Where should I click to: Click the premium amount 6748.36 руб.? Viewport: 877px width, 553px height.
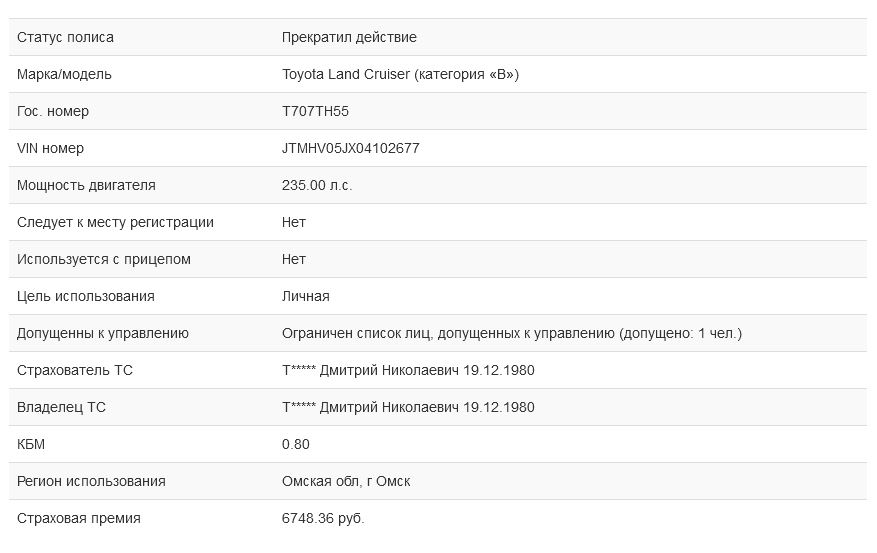point(323,518)
